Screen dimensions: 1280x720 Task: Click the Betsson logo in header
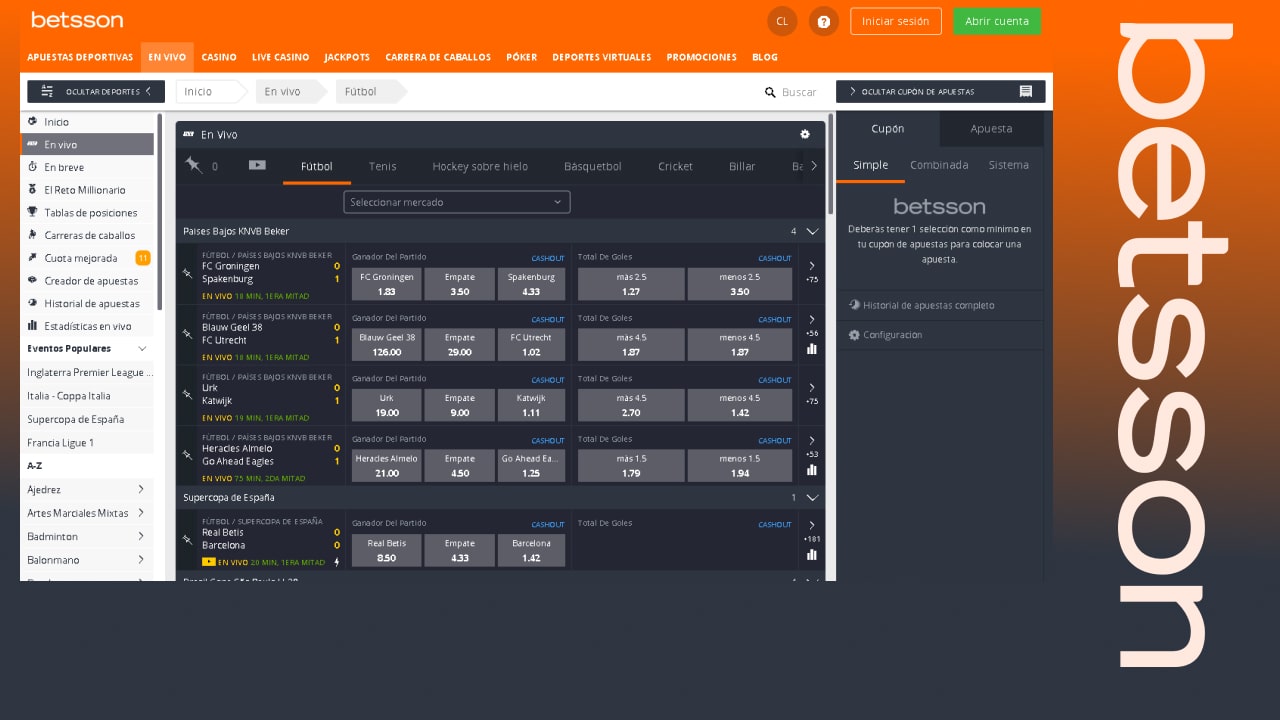pyautogui.click(x=77, y=20)
